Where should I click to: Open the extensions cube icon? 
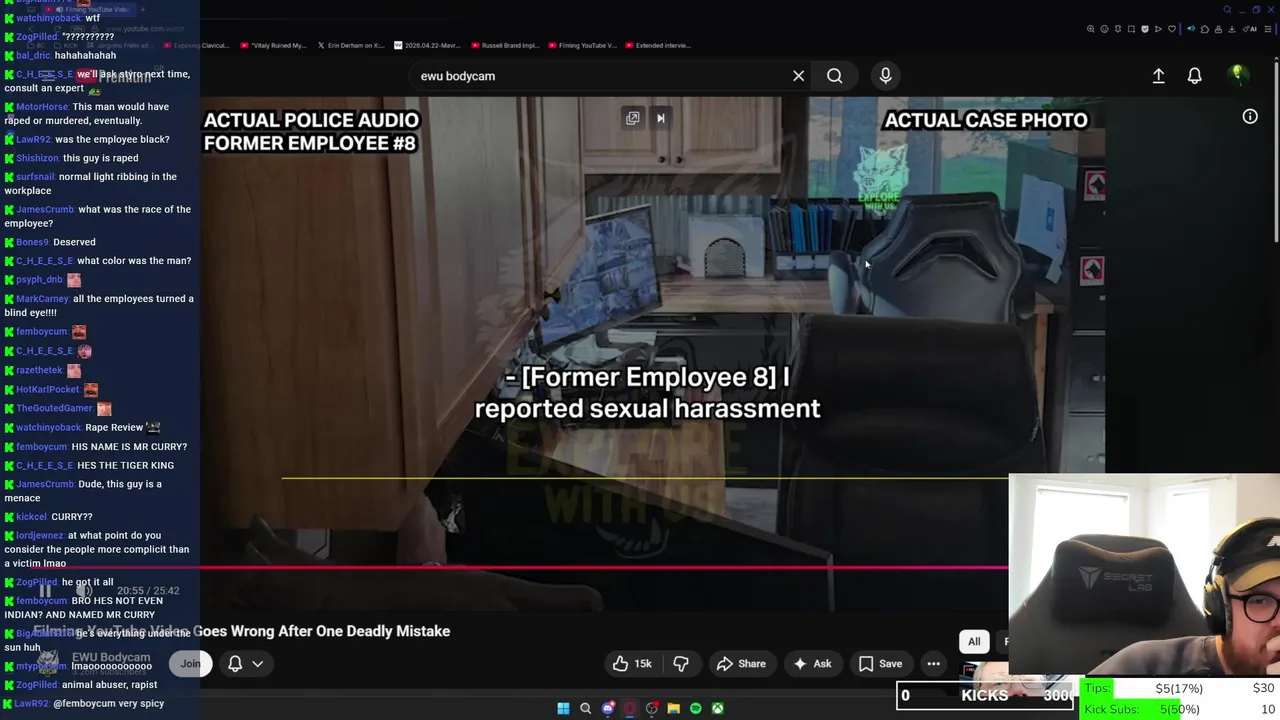(1205, 29)
